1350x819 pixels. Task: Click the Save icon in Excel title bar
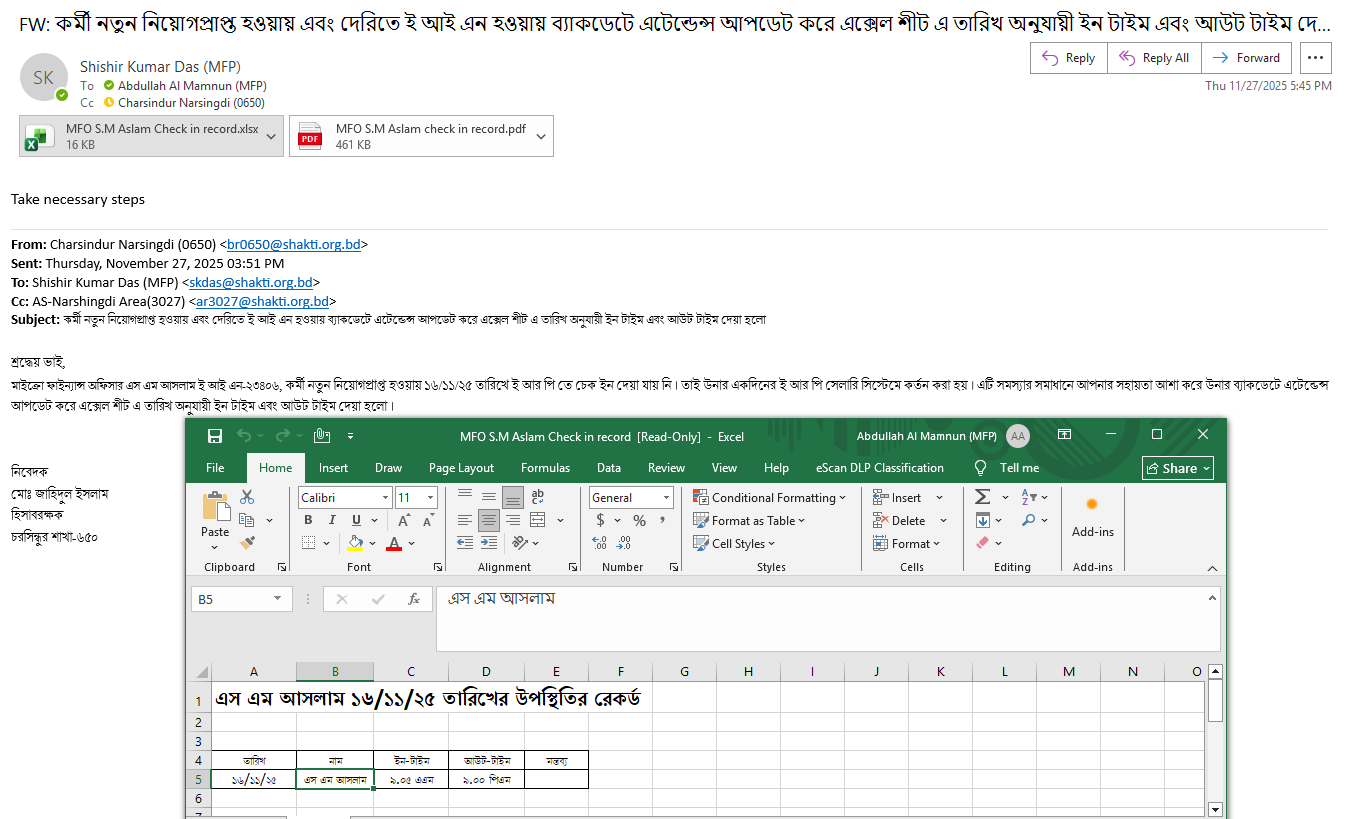pos(214,436)
